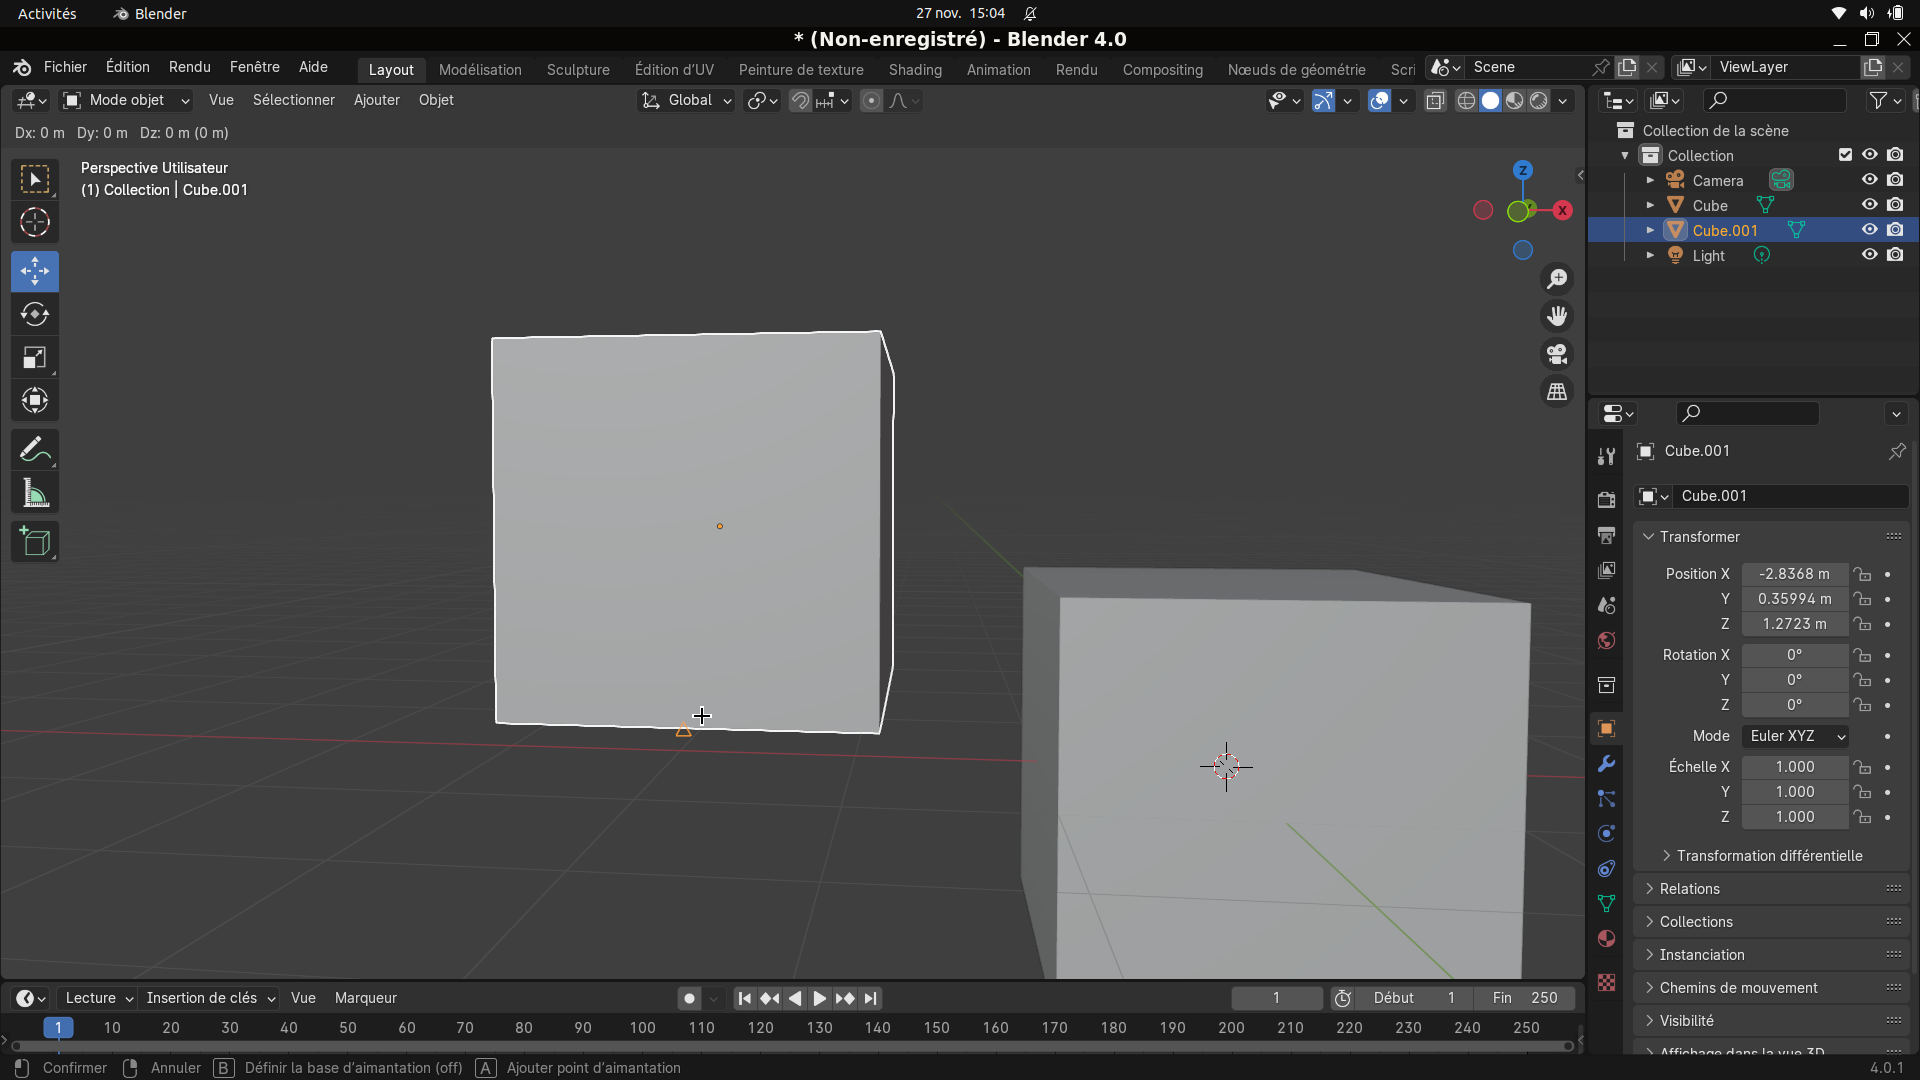Screen dimensions: 1920x1080
Task: Activate the Measure tool
Action: [x=35, y=494]
